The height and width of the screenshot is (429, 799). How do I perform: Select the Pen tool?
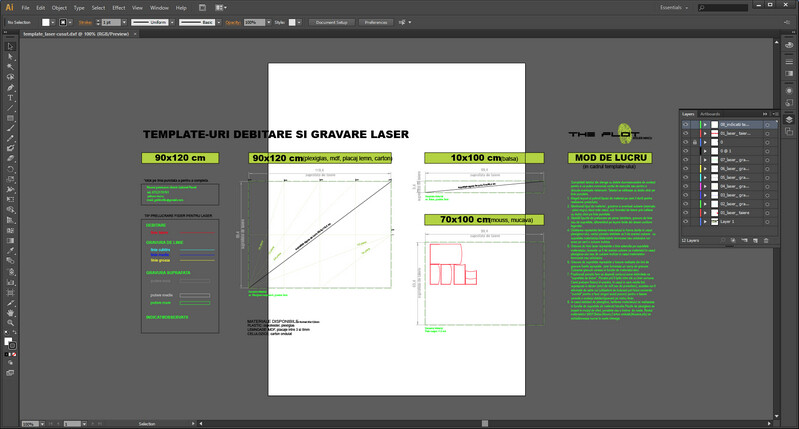point(10,87)
